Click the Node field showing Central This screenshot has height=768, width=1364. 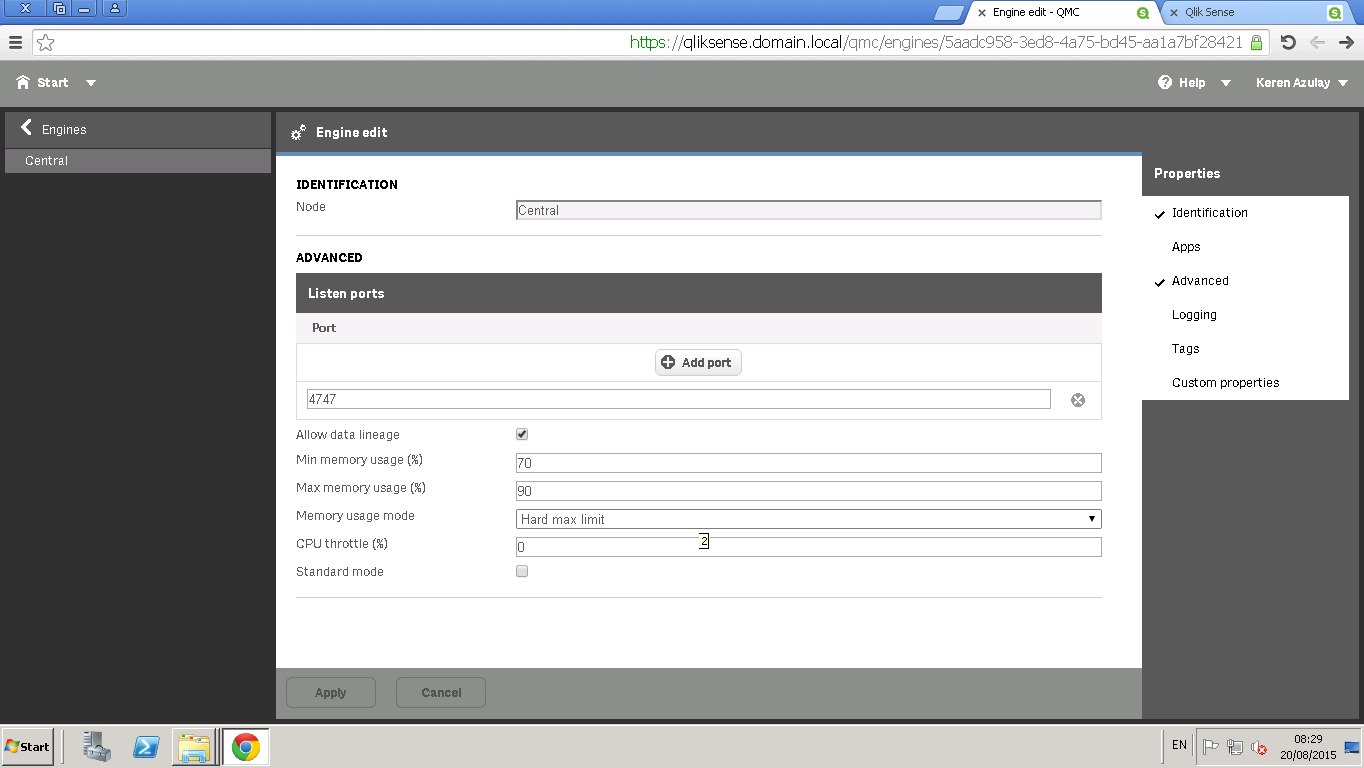pos(808,210)
